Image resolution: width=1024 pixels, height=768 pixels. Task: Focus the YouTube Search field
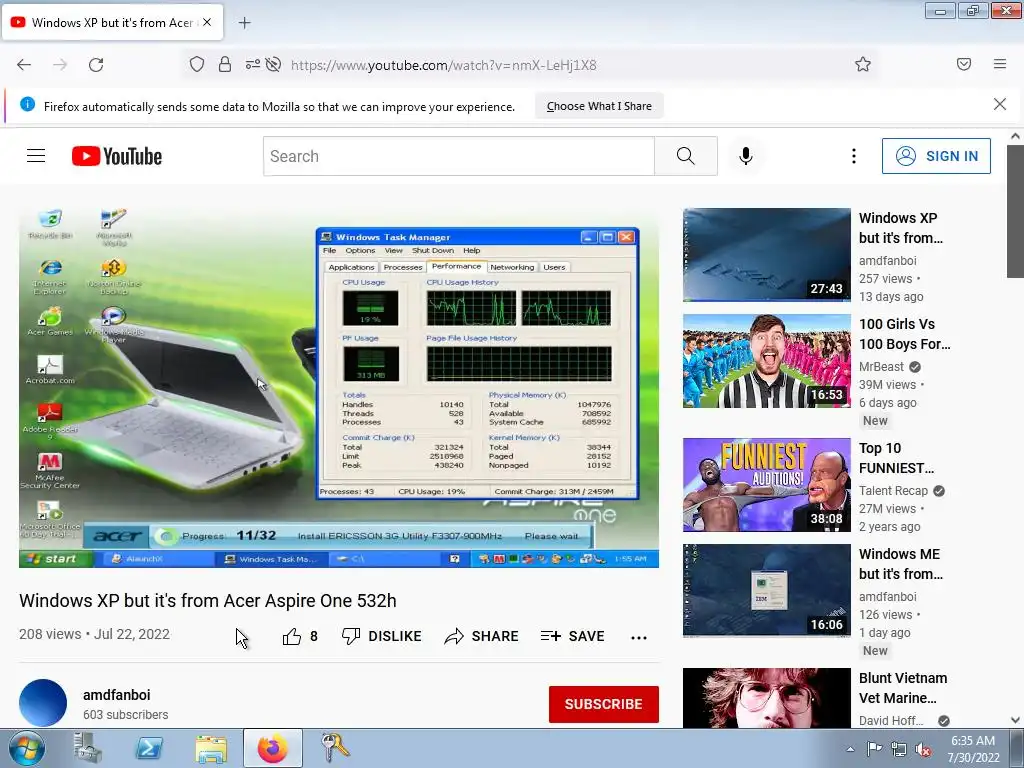(x=458, y=156)
